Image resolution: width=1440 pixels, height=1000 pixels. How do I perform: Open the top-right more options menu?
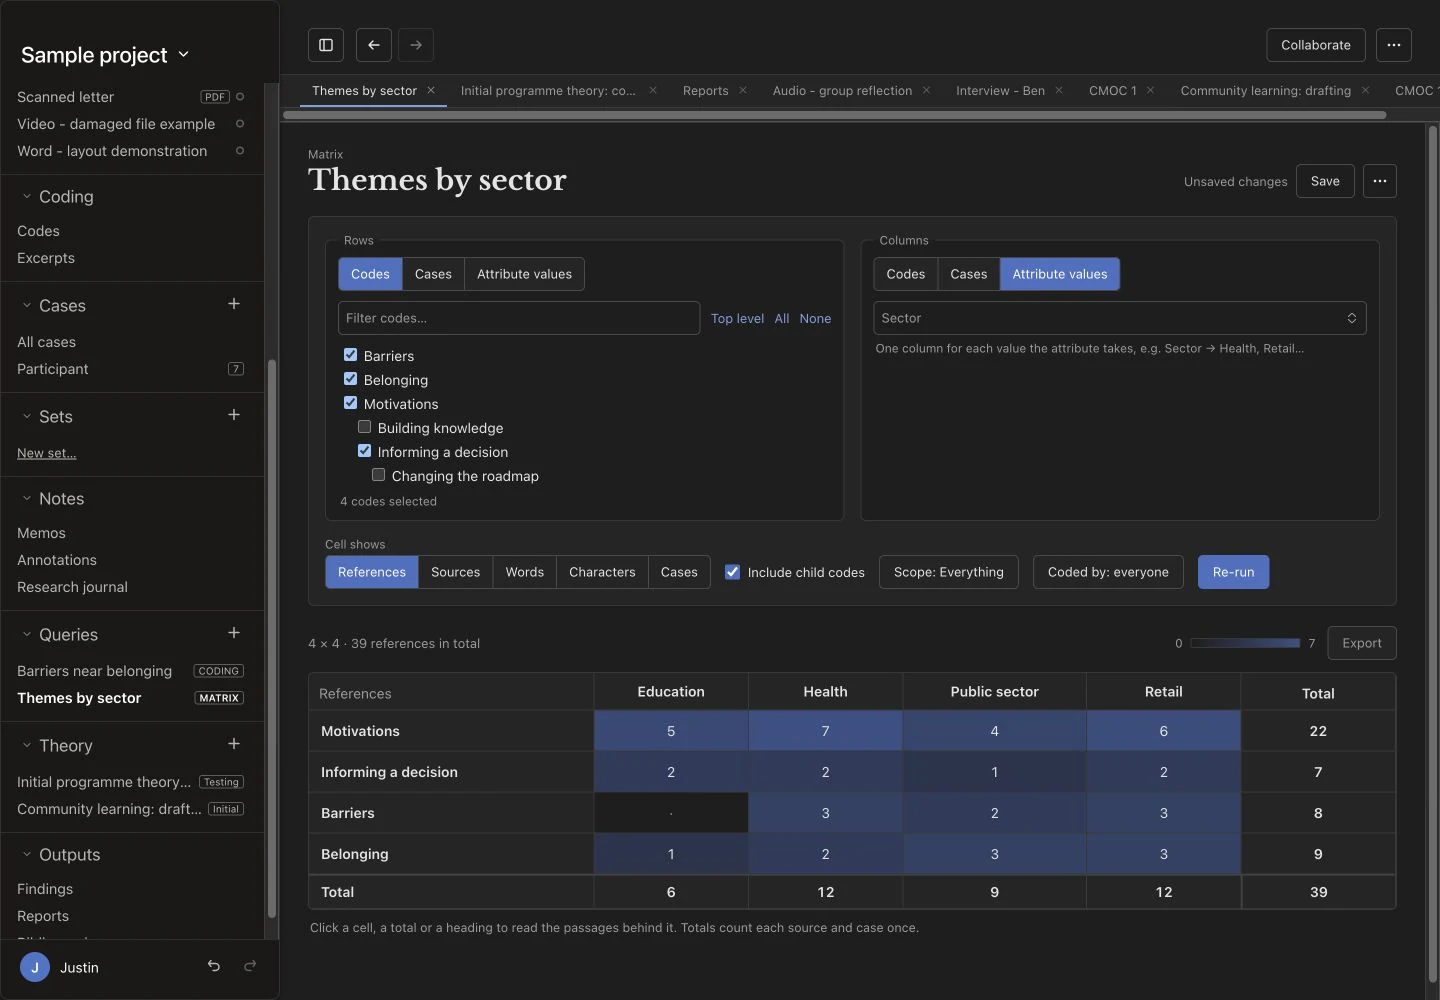(x=1394, y=45)
